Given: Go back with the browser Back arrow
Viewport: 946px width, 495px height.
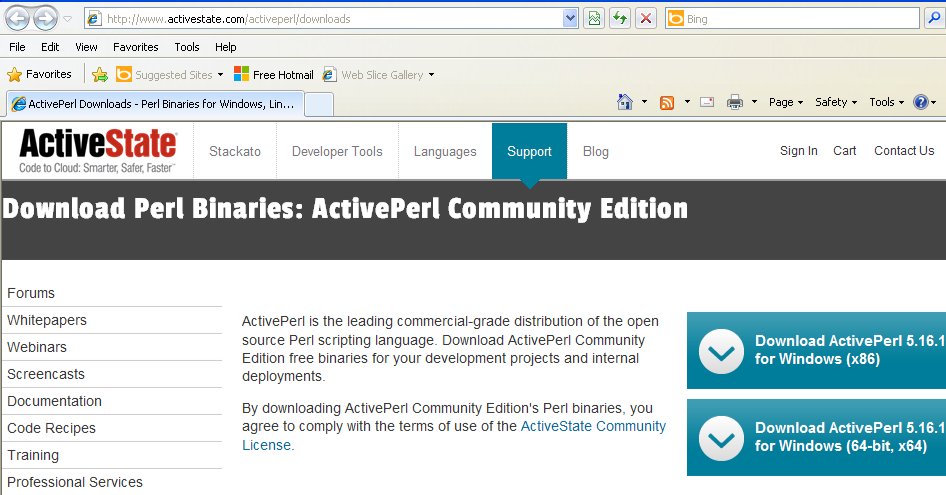Looking at the screenshot, I should 17,19.
